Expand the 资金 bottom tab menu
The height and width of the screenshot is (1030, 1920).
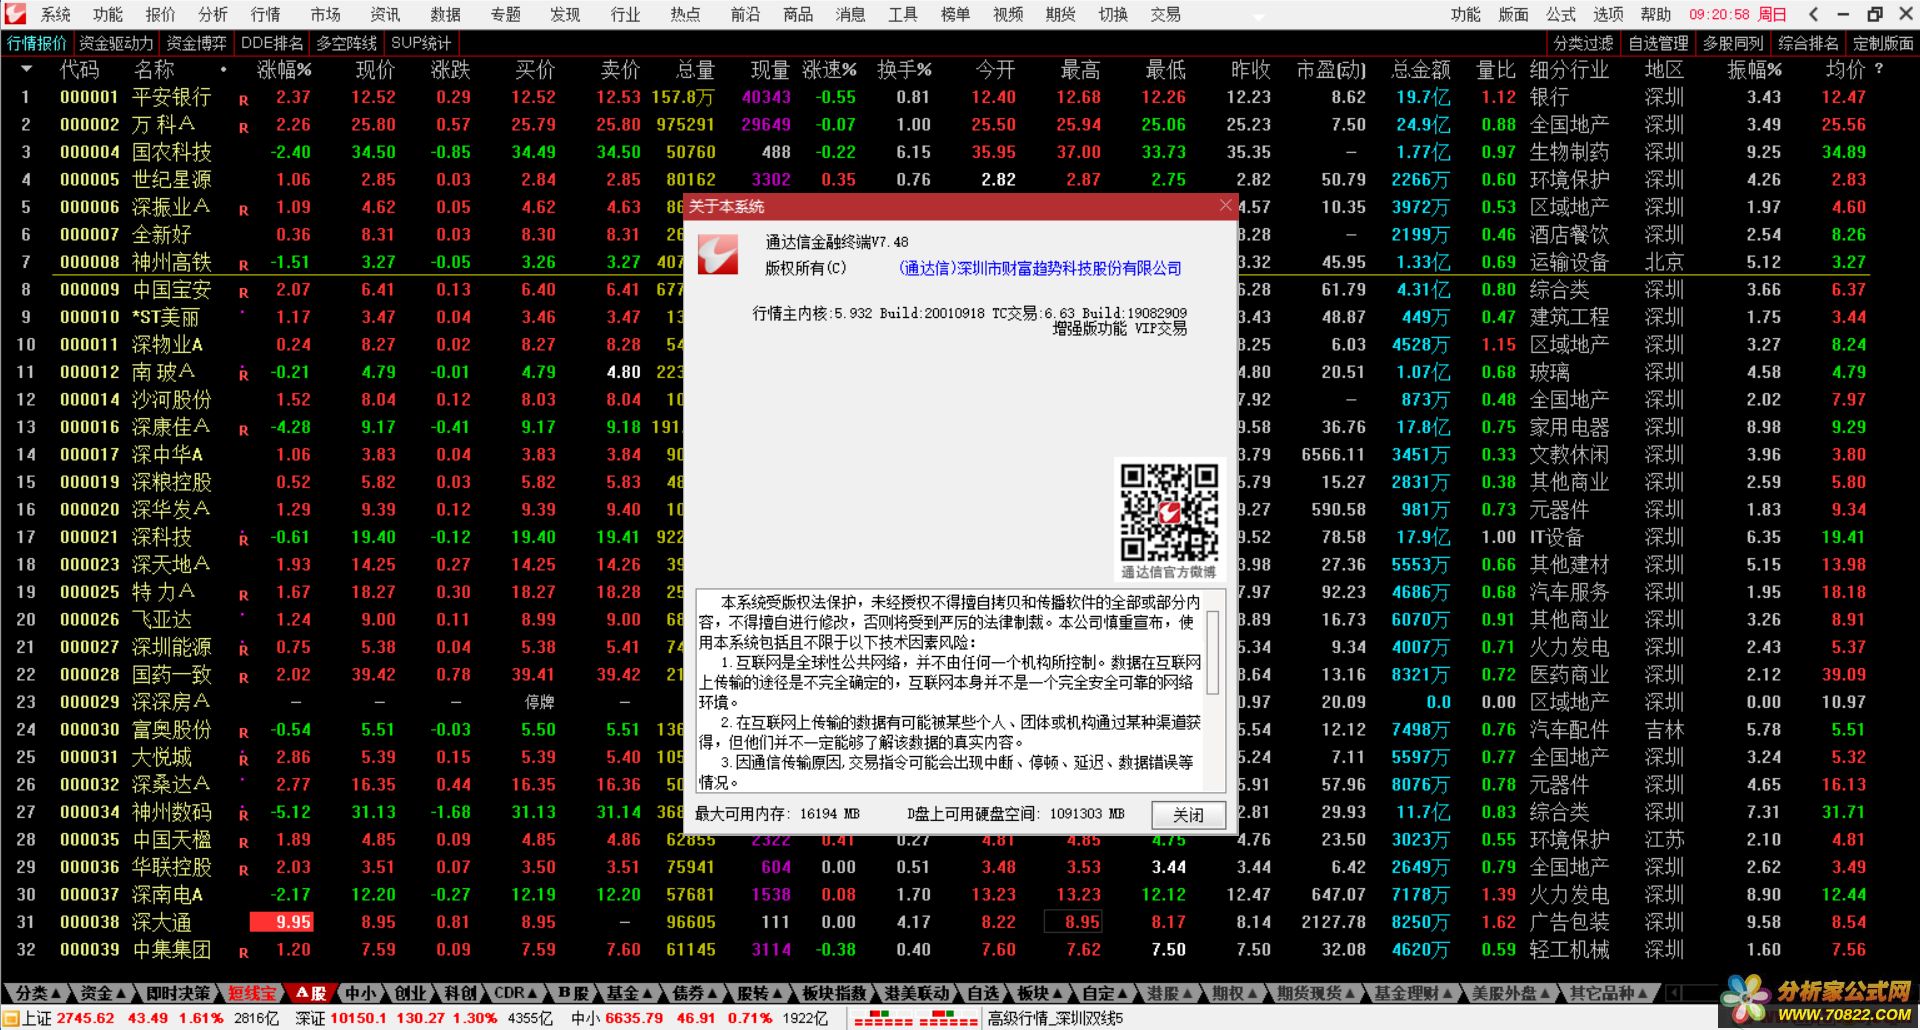point(103,993)
